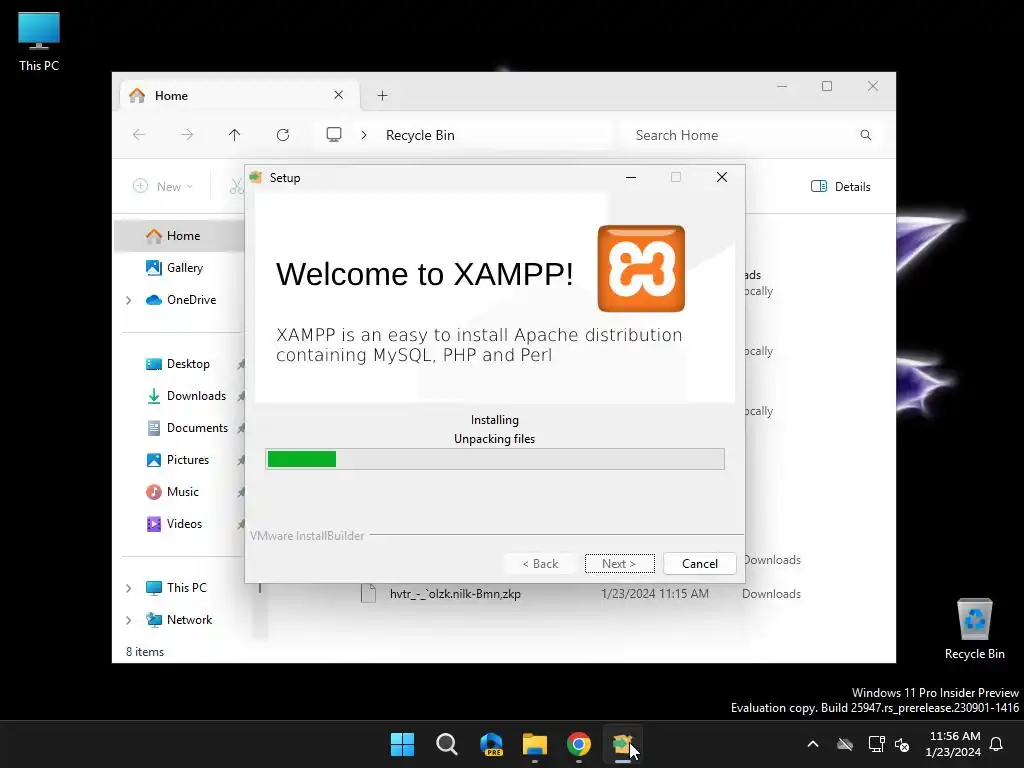Screen dimensions: 1024x768
Task: Expand the Network tree node
Action: [129, 620]
